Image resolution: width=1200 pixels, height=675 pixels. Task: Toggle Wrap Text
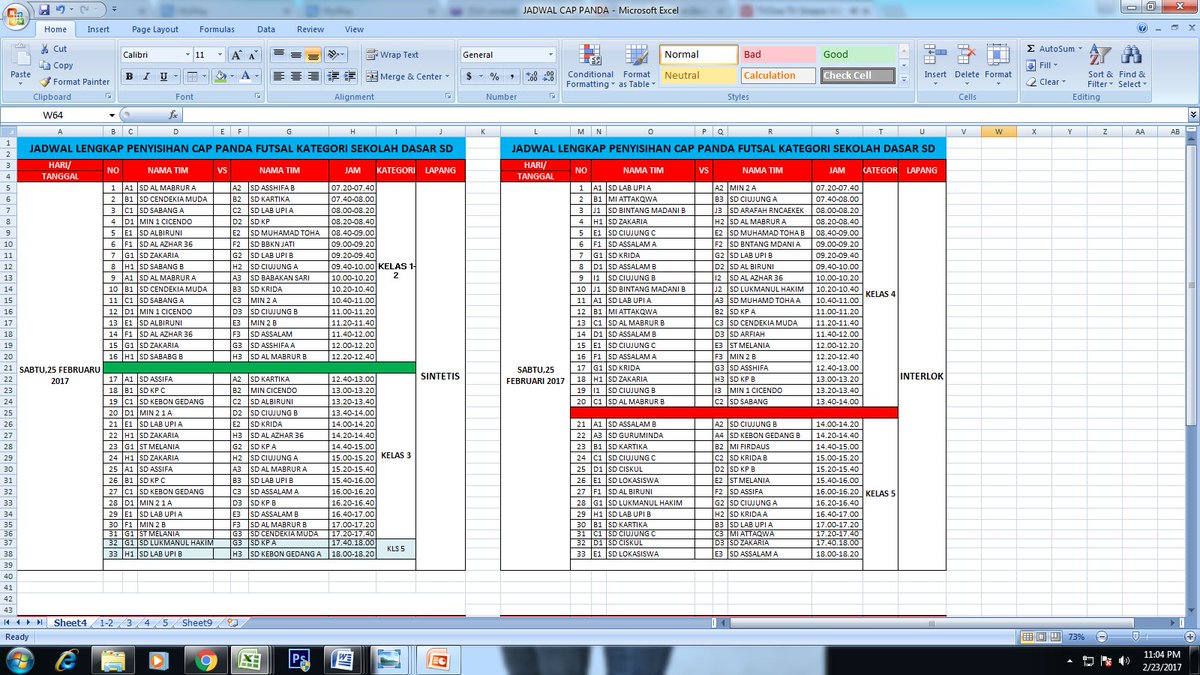pyautogui.click(x=392, y=55)
